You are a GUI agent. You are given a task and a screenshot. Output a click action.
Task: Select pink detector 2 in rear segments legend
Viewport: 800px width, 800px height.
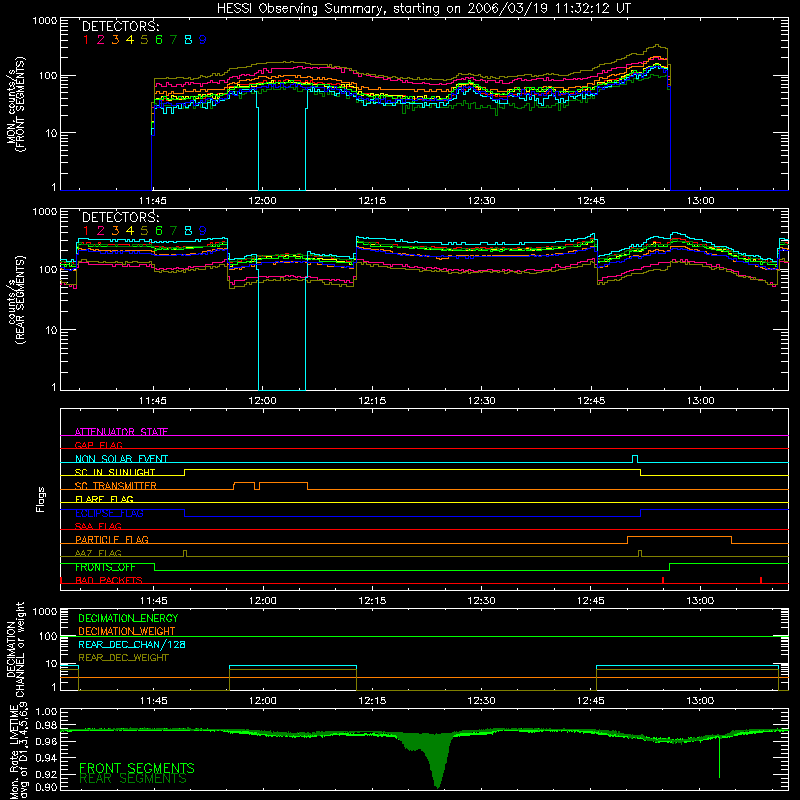click(101, 231)
